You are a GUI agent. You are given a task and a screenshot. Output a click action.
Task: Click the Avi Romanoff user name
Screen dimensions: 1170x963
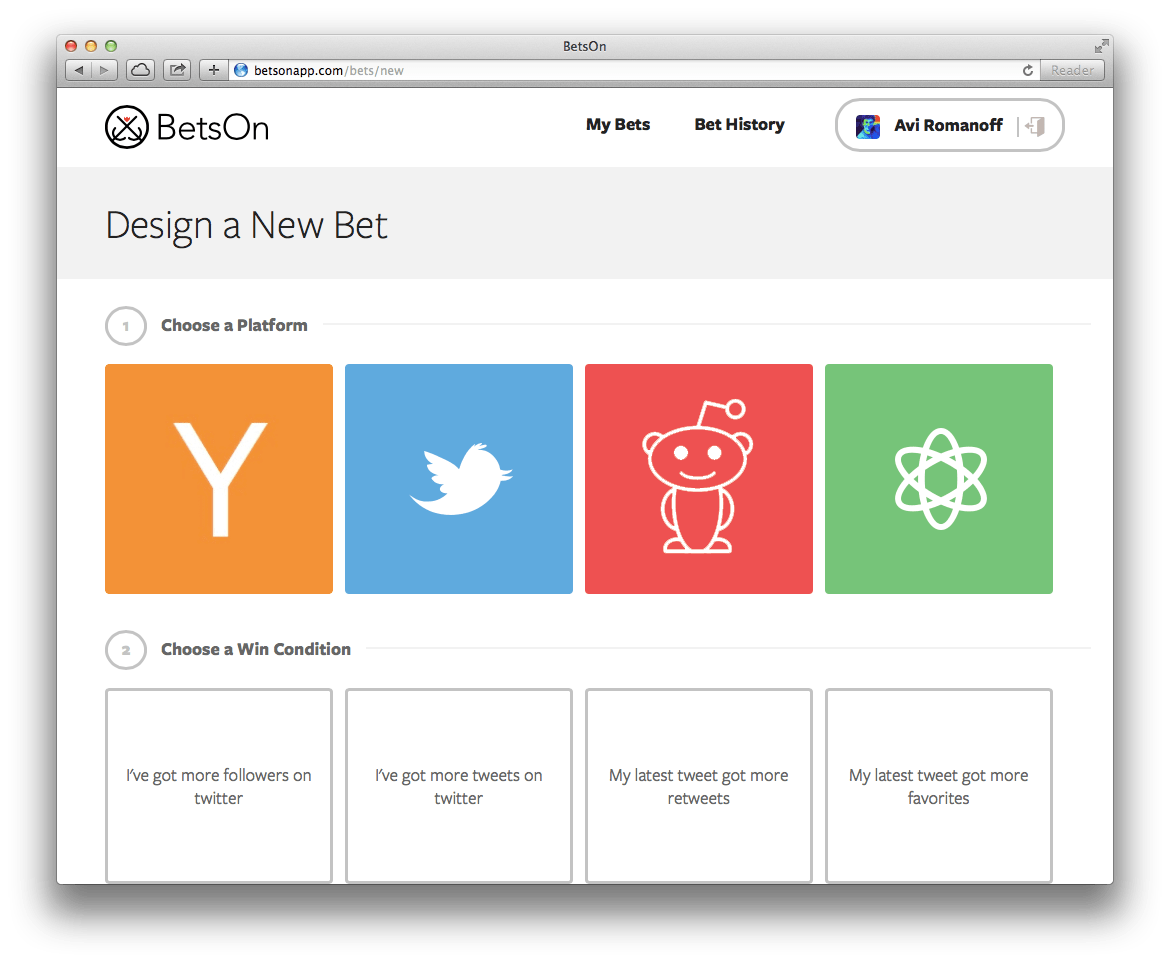[x=948, y=125]
